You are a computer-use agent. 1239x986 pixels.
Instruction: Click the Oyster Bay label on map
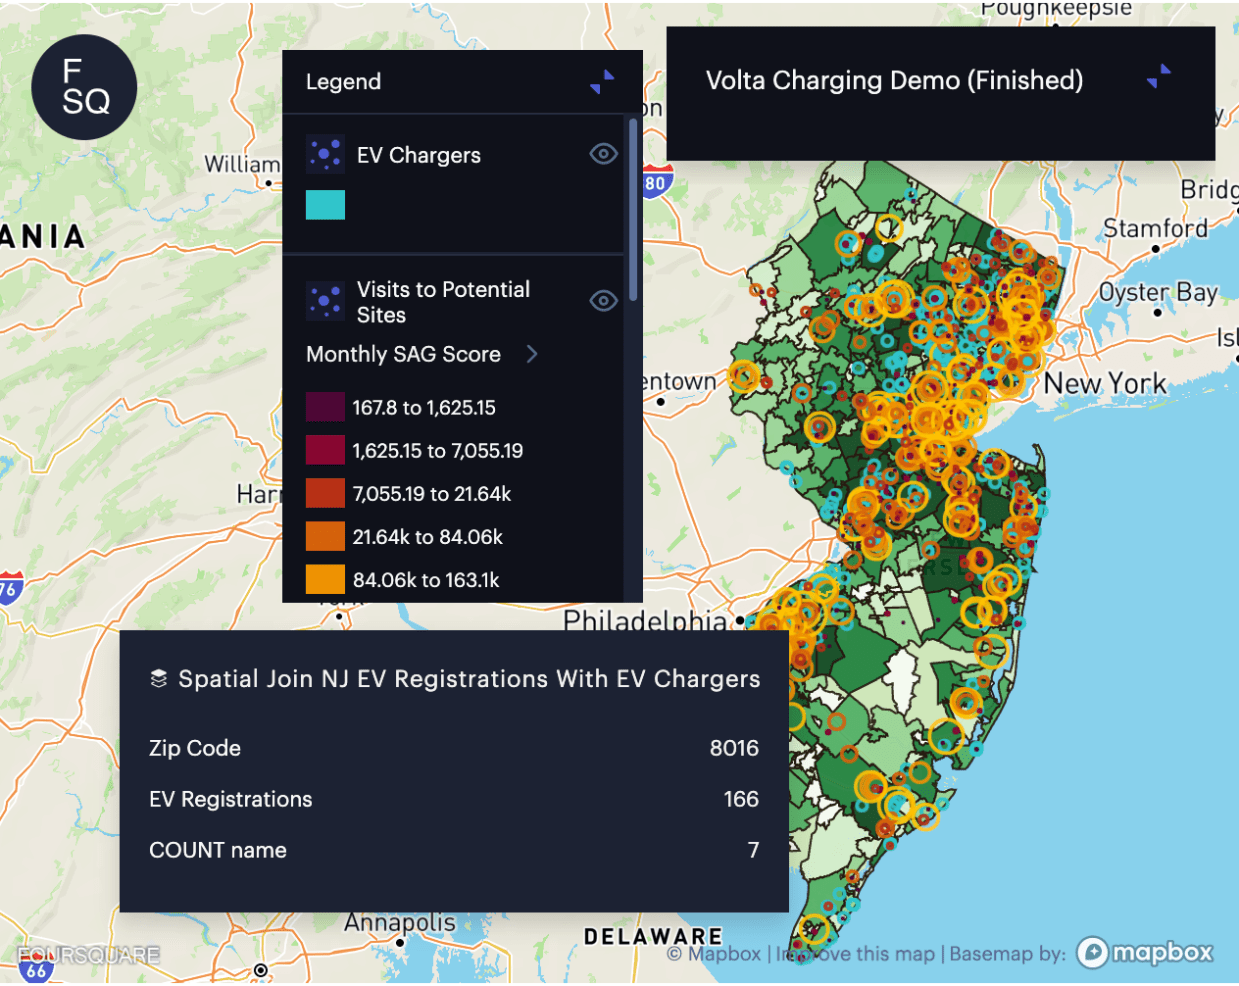click(1158, 292)
